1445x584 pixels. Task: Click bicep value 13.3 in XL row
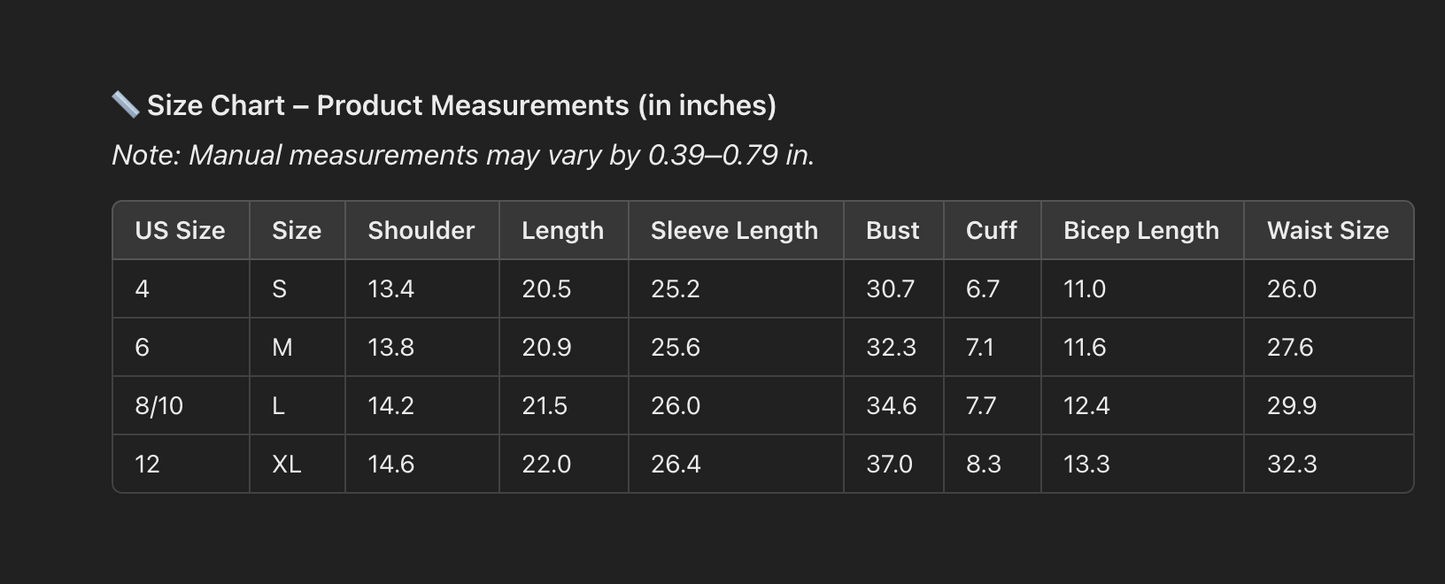(1086, 464)
